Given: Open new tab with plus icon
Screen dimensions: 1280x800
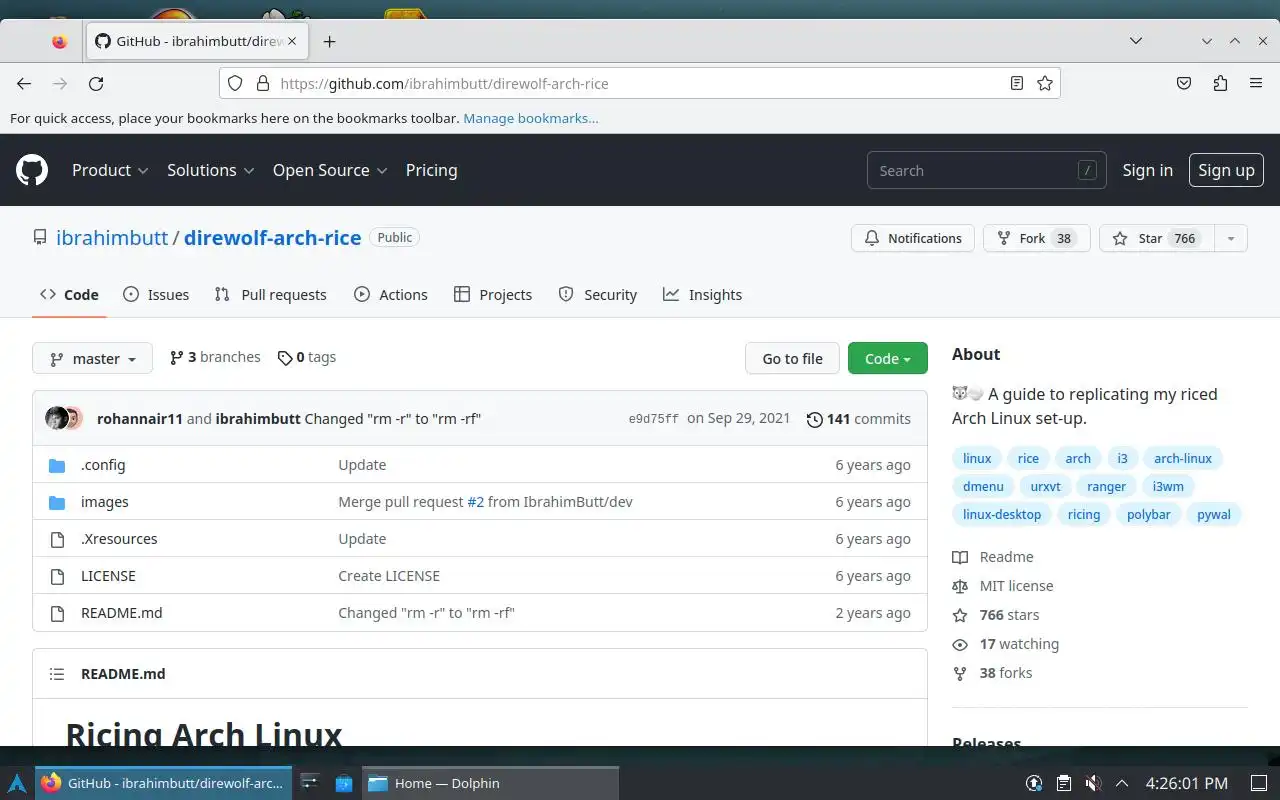Looking at the screenshot, I should coord(329,41).
